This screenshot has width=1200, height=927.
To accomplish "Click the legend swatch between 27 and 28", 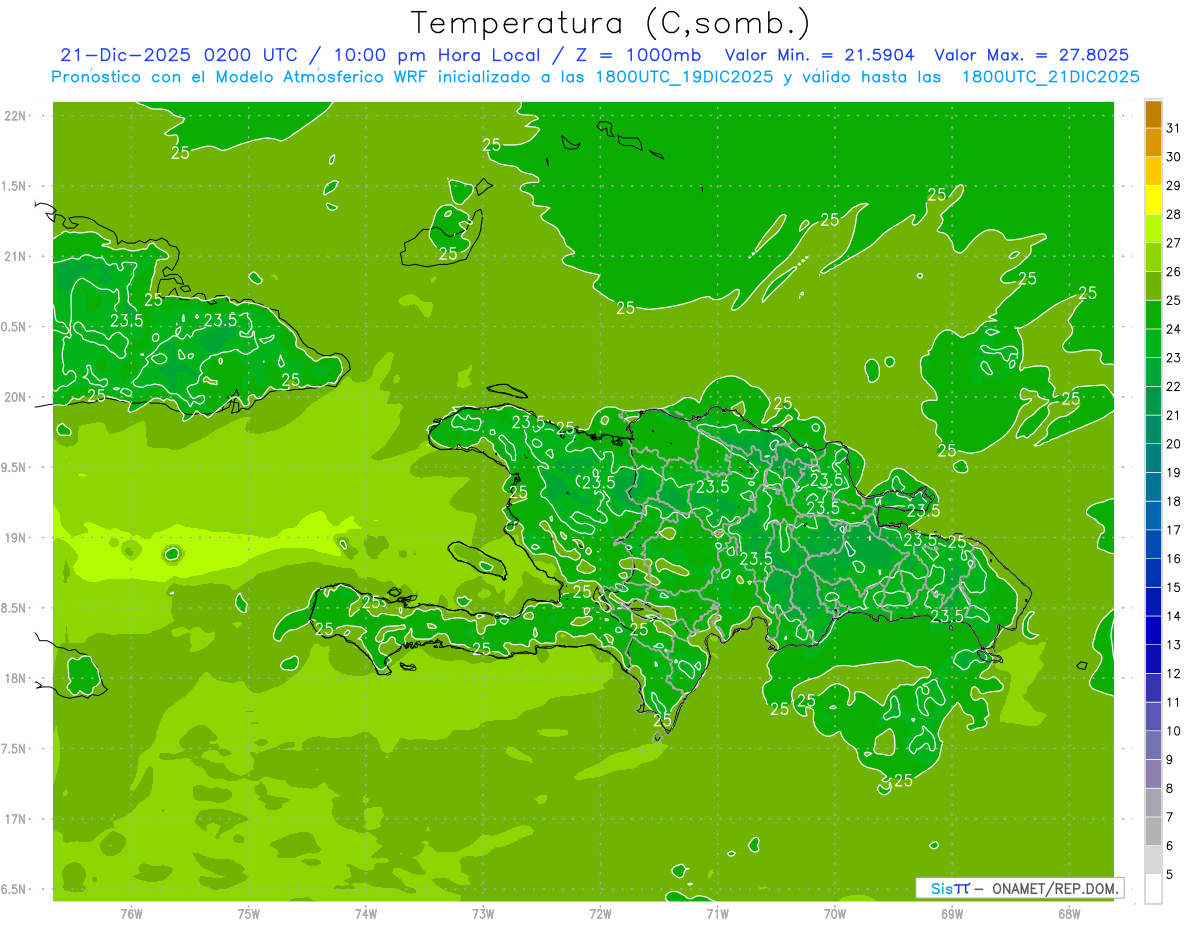I will (x=1153, y=229).
